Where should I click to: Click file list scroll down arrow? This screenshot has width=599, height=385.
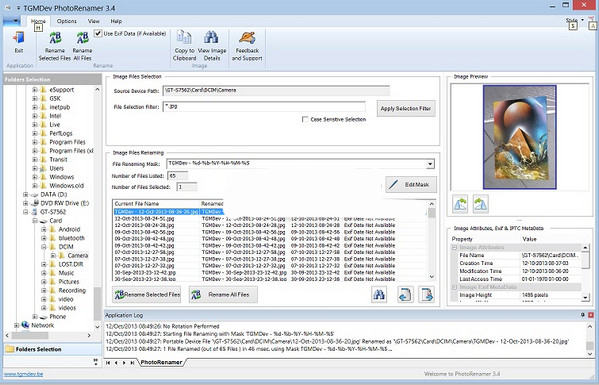432,277
